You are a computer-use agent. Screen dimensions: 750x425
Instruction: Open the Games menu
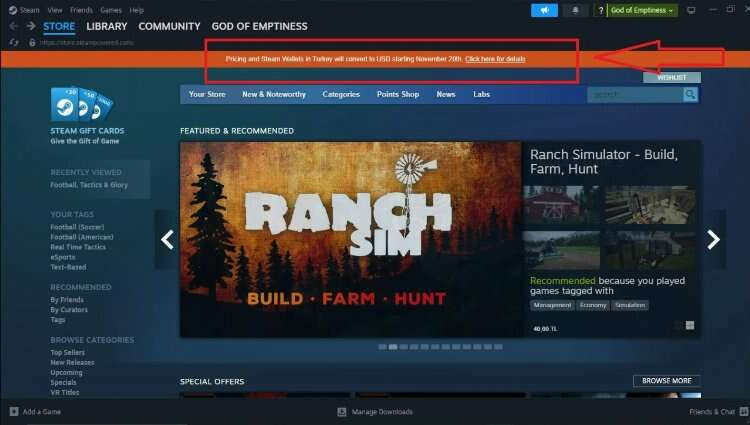point(111,10)
